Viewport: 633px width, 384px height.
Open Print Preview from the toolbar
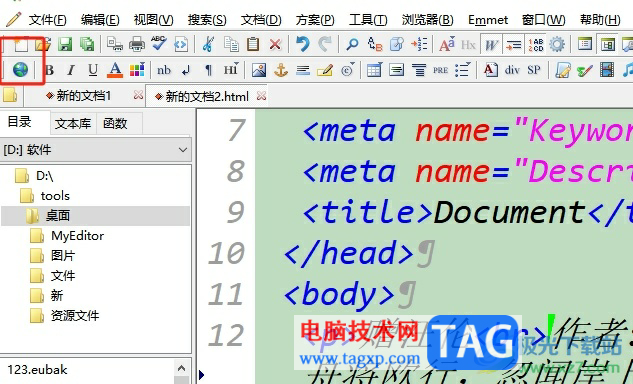115,44
